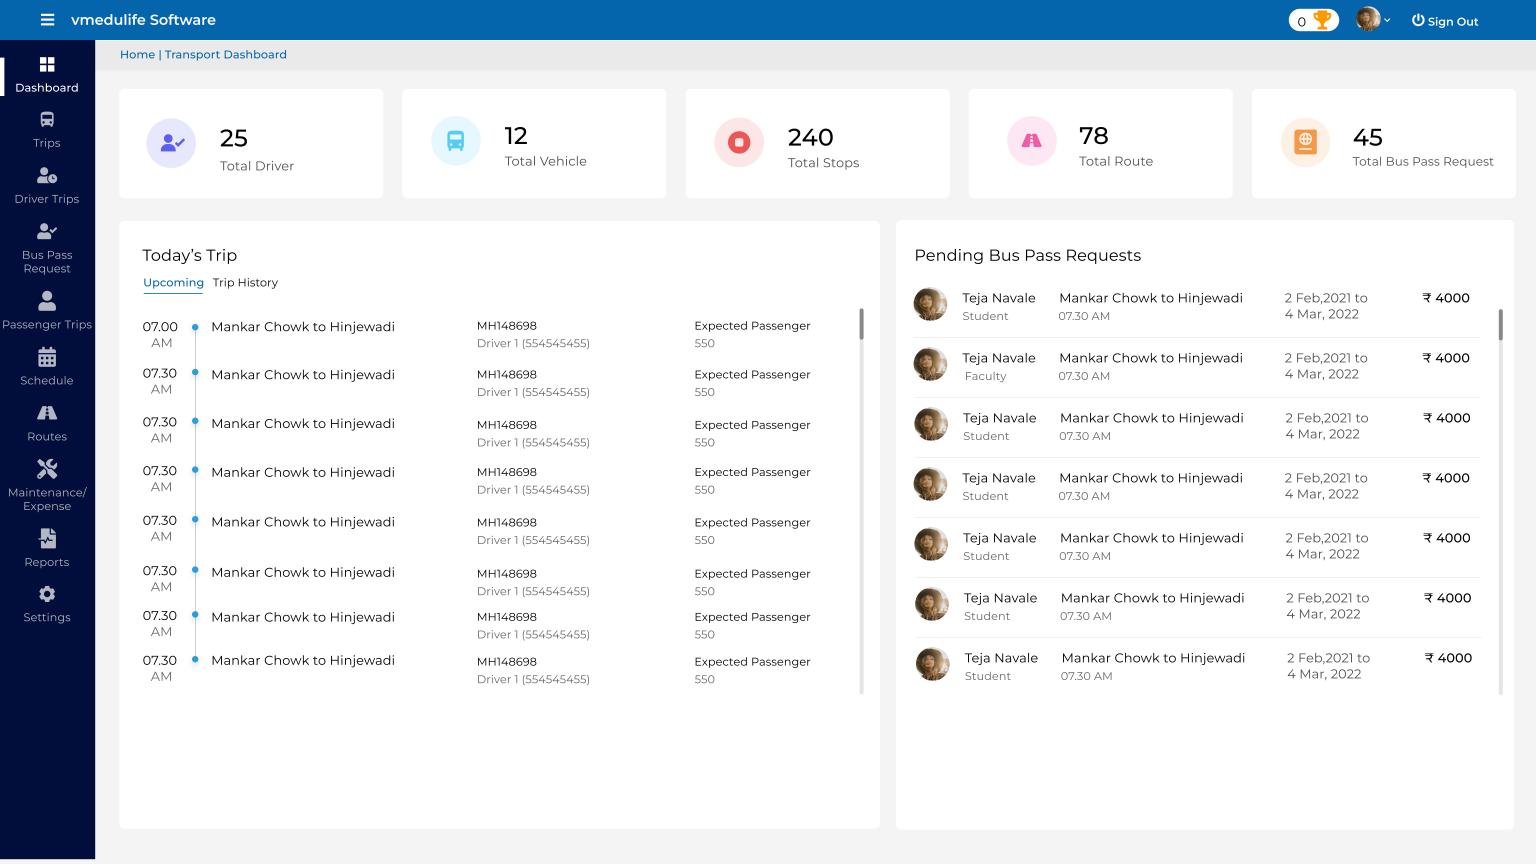1536x864 pixels.
Task: Switch to the Trip History tab
Action: (245, 282)
